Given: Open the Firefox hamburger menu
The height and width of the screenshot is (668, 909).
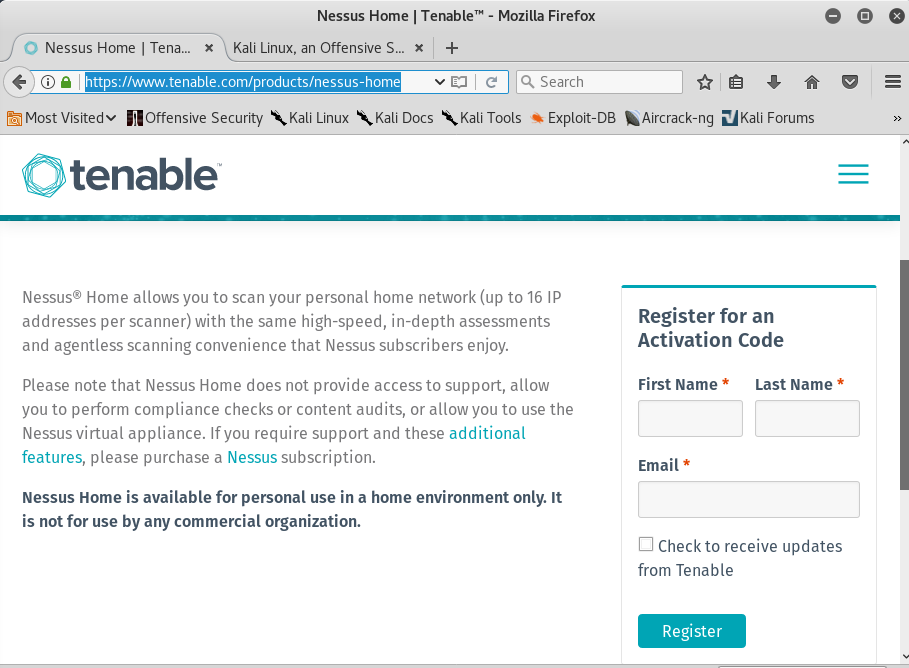Looking at the screenshot, I should click(893, 82).
